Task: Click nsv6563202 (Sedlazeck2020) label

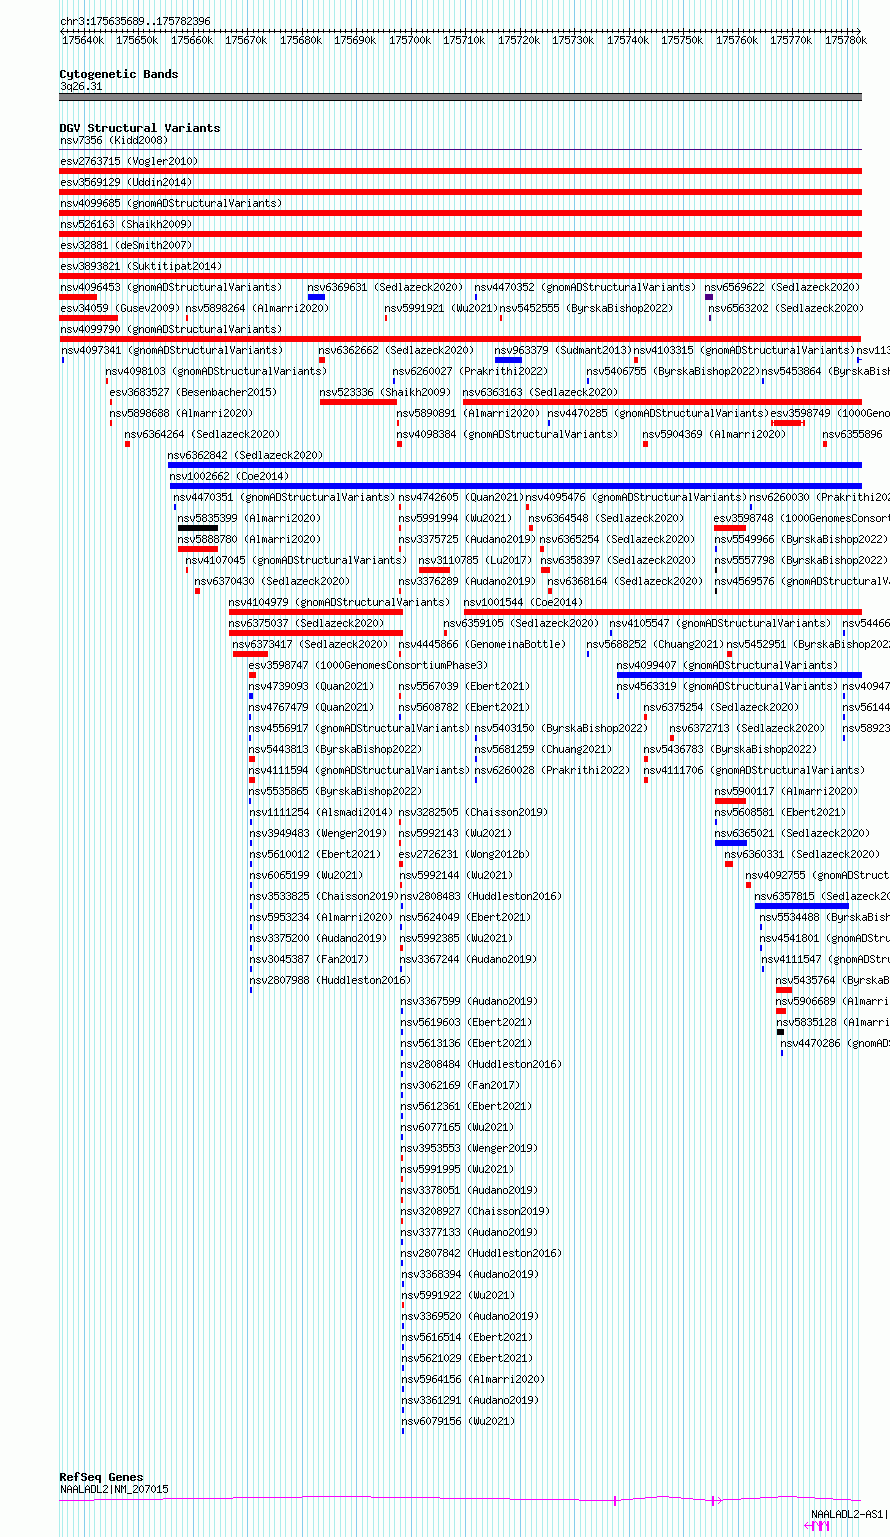Action: [x=786, y=308]
